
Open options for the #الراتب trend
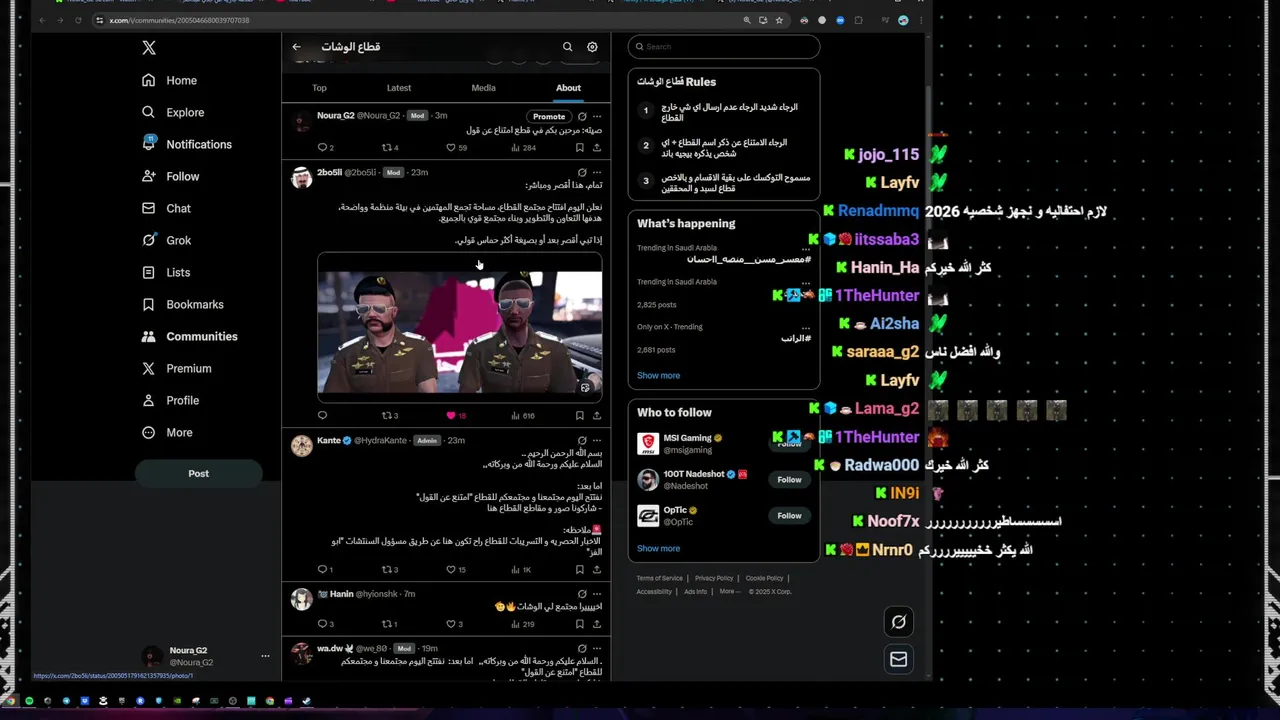coord(806,327)
